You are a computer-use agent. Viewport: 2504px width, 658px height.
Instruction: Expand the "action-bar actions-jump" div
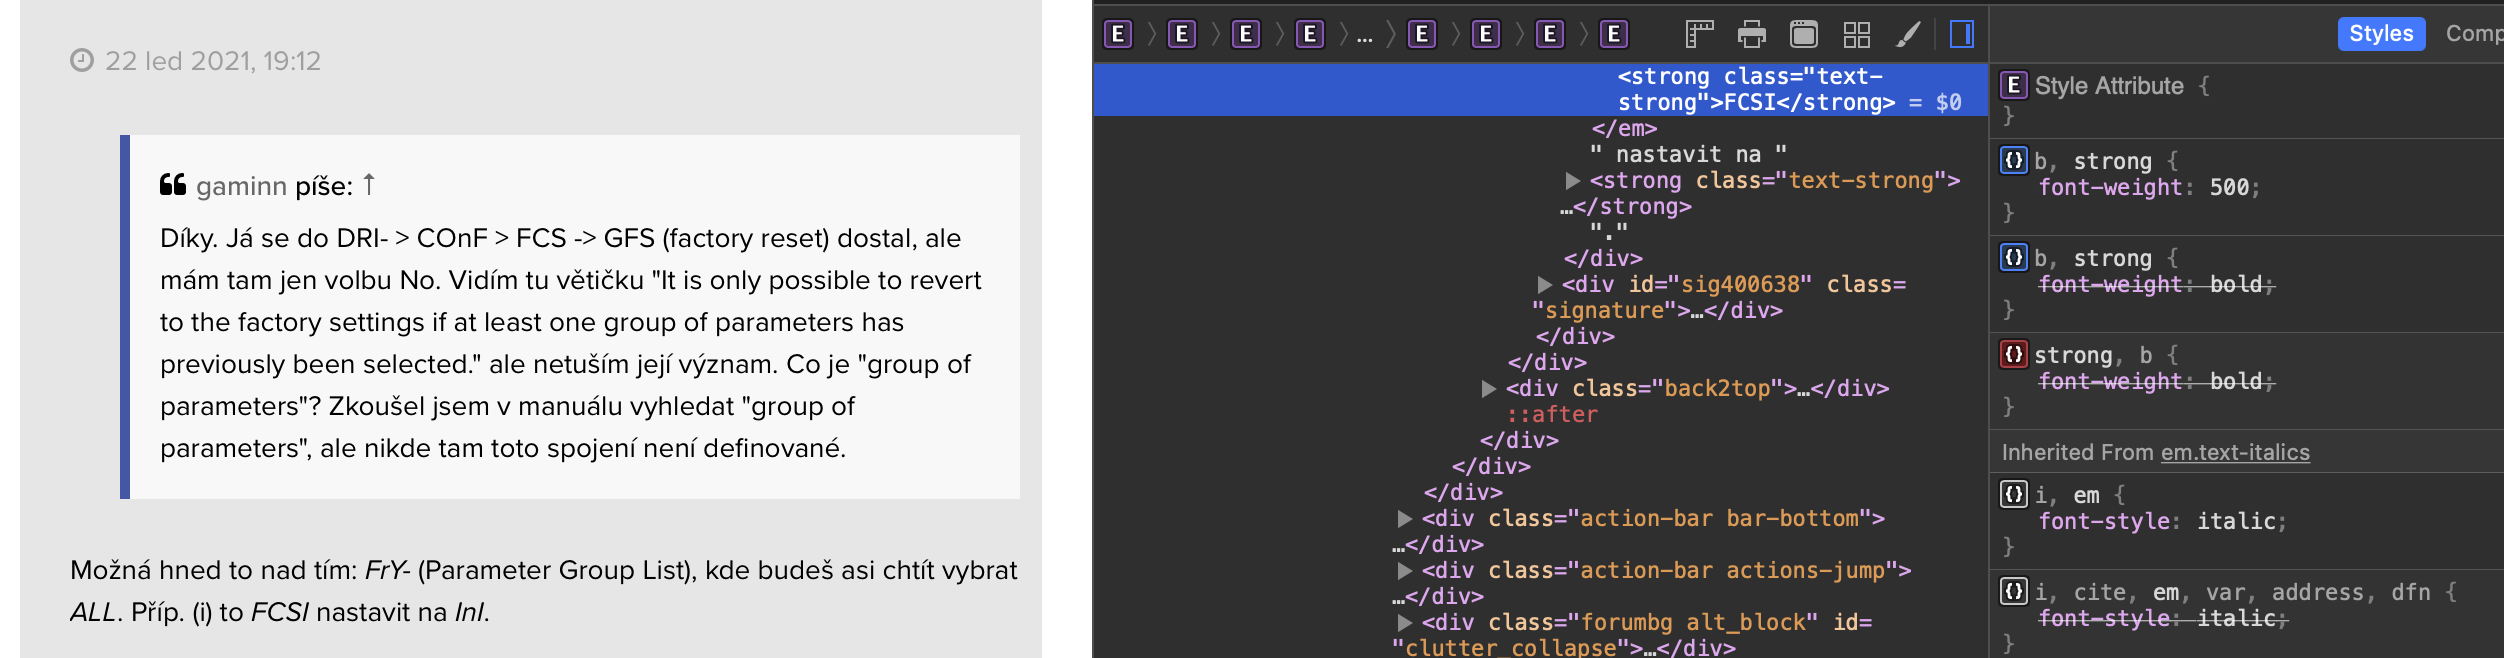tap(1404, 571)
